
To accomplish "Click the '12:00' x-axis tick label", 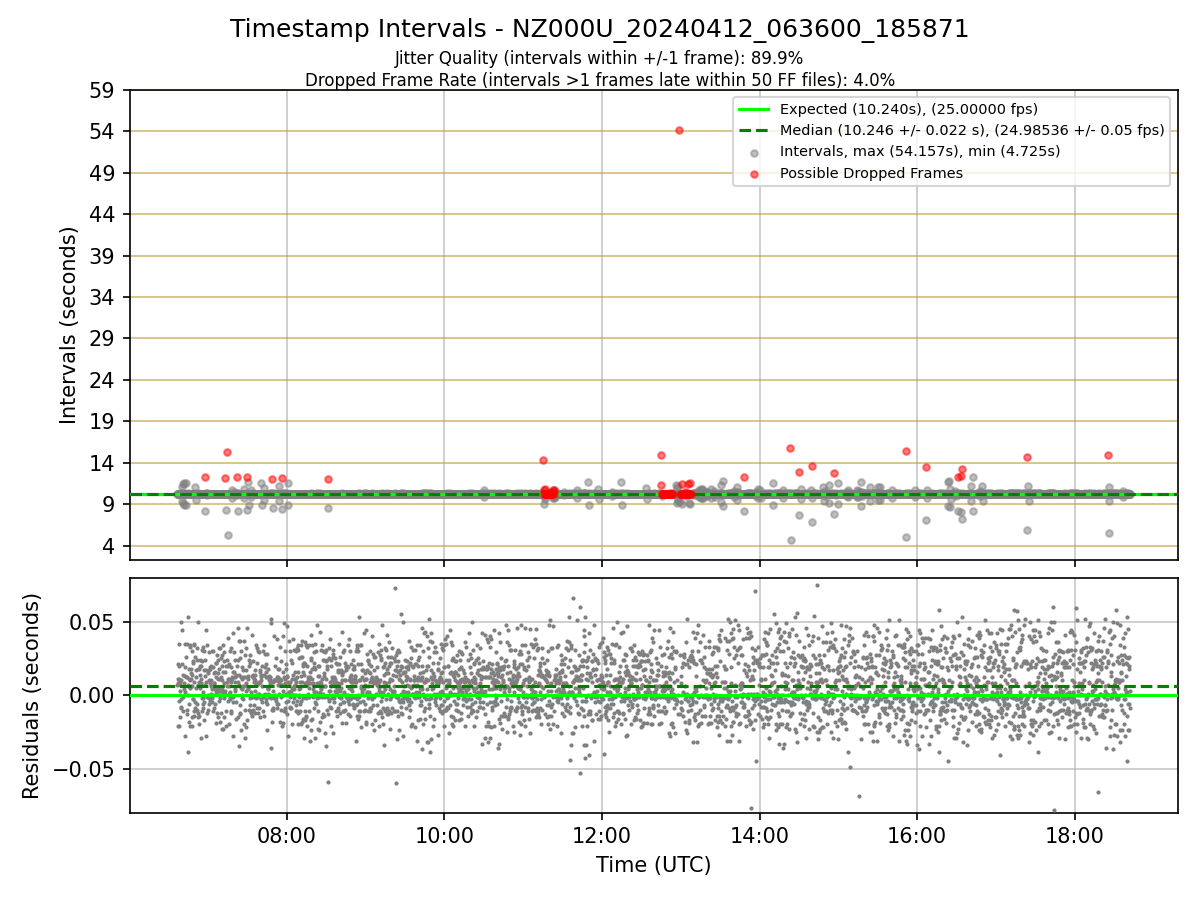I will point(602,834).
